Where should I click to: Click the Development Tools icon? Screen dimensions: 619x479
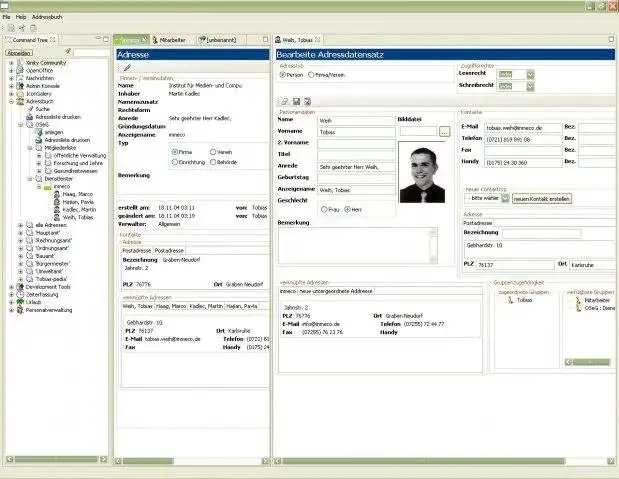pos(20,287)
